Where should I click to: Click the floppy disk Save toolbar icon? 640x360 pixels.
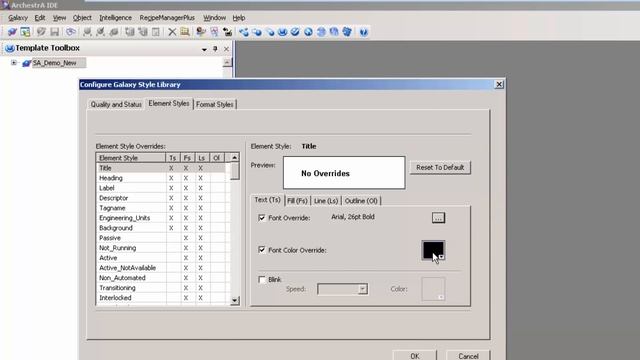click(54, 32)
